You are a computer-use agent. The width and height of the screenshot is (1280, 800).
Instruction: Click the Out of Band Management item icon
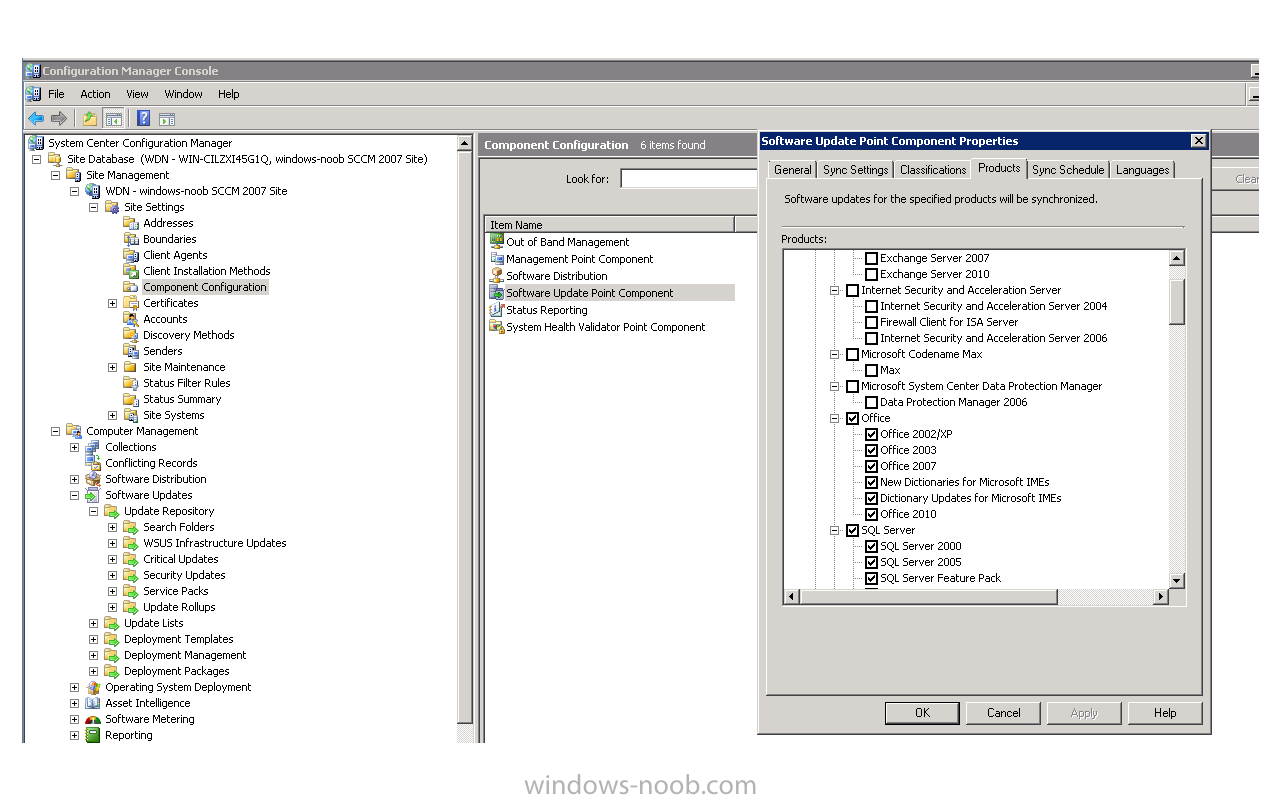497,242
